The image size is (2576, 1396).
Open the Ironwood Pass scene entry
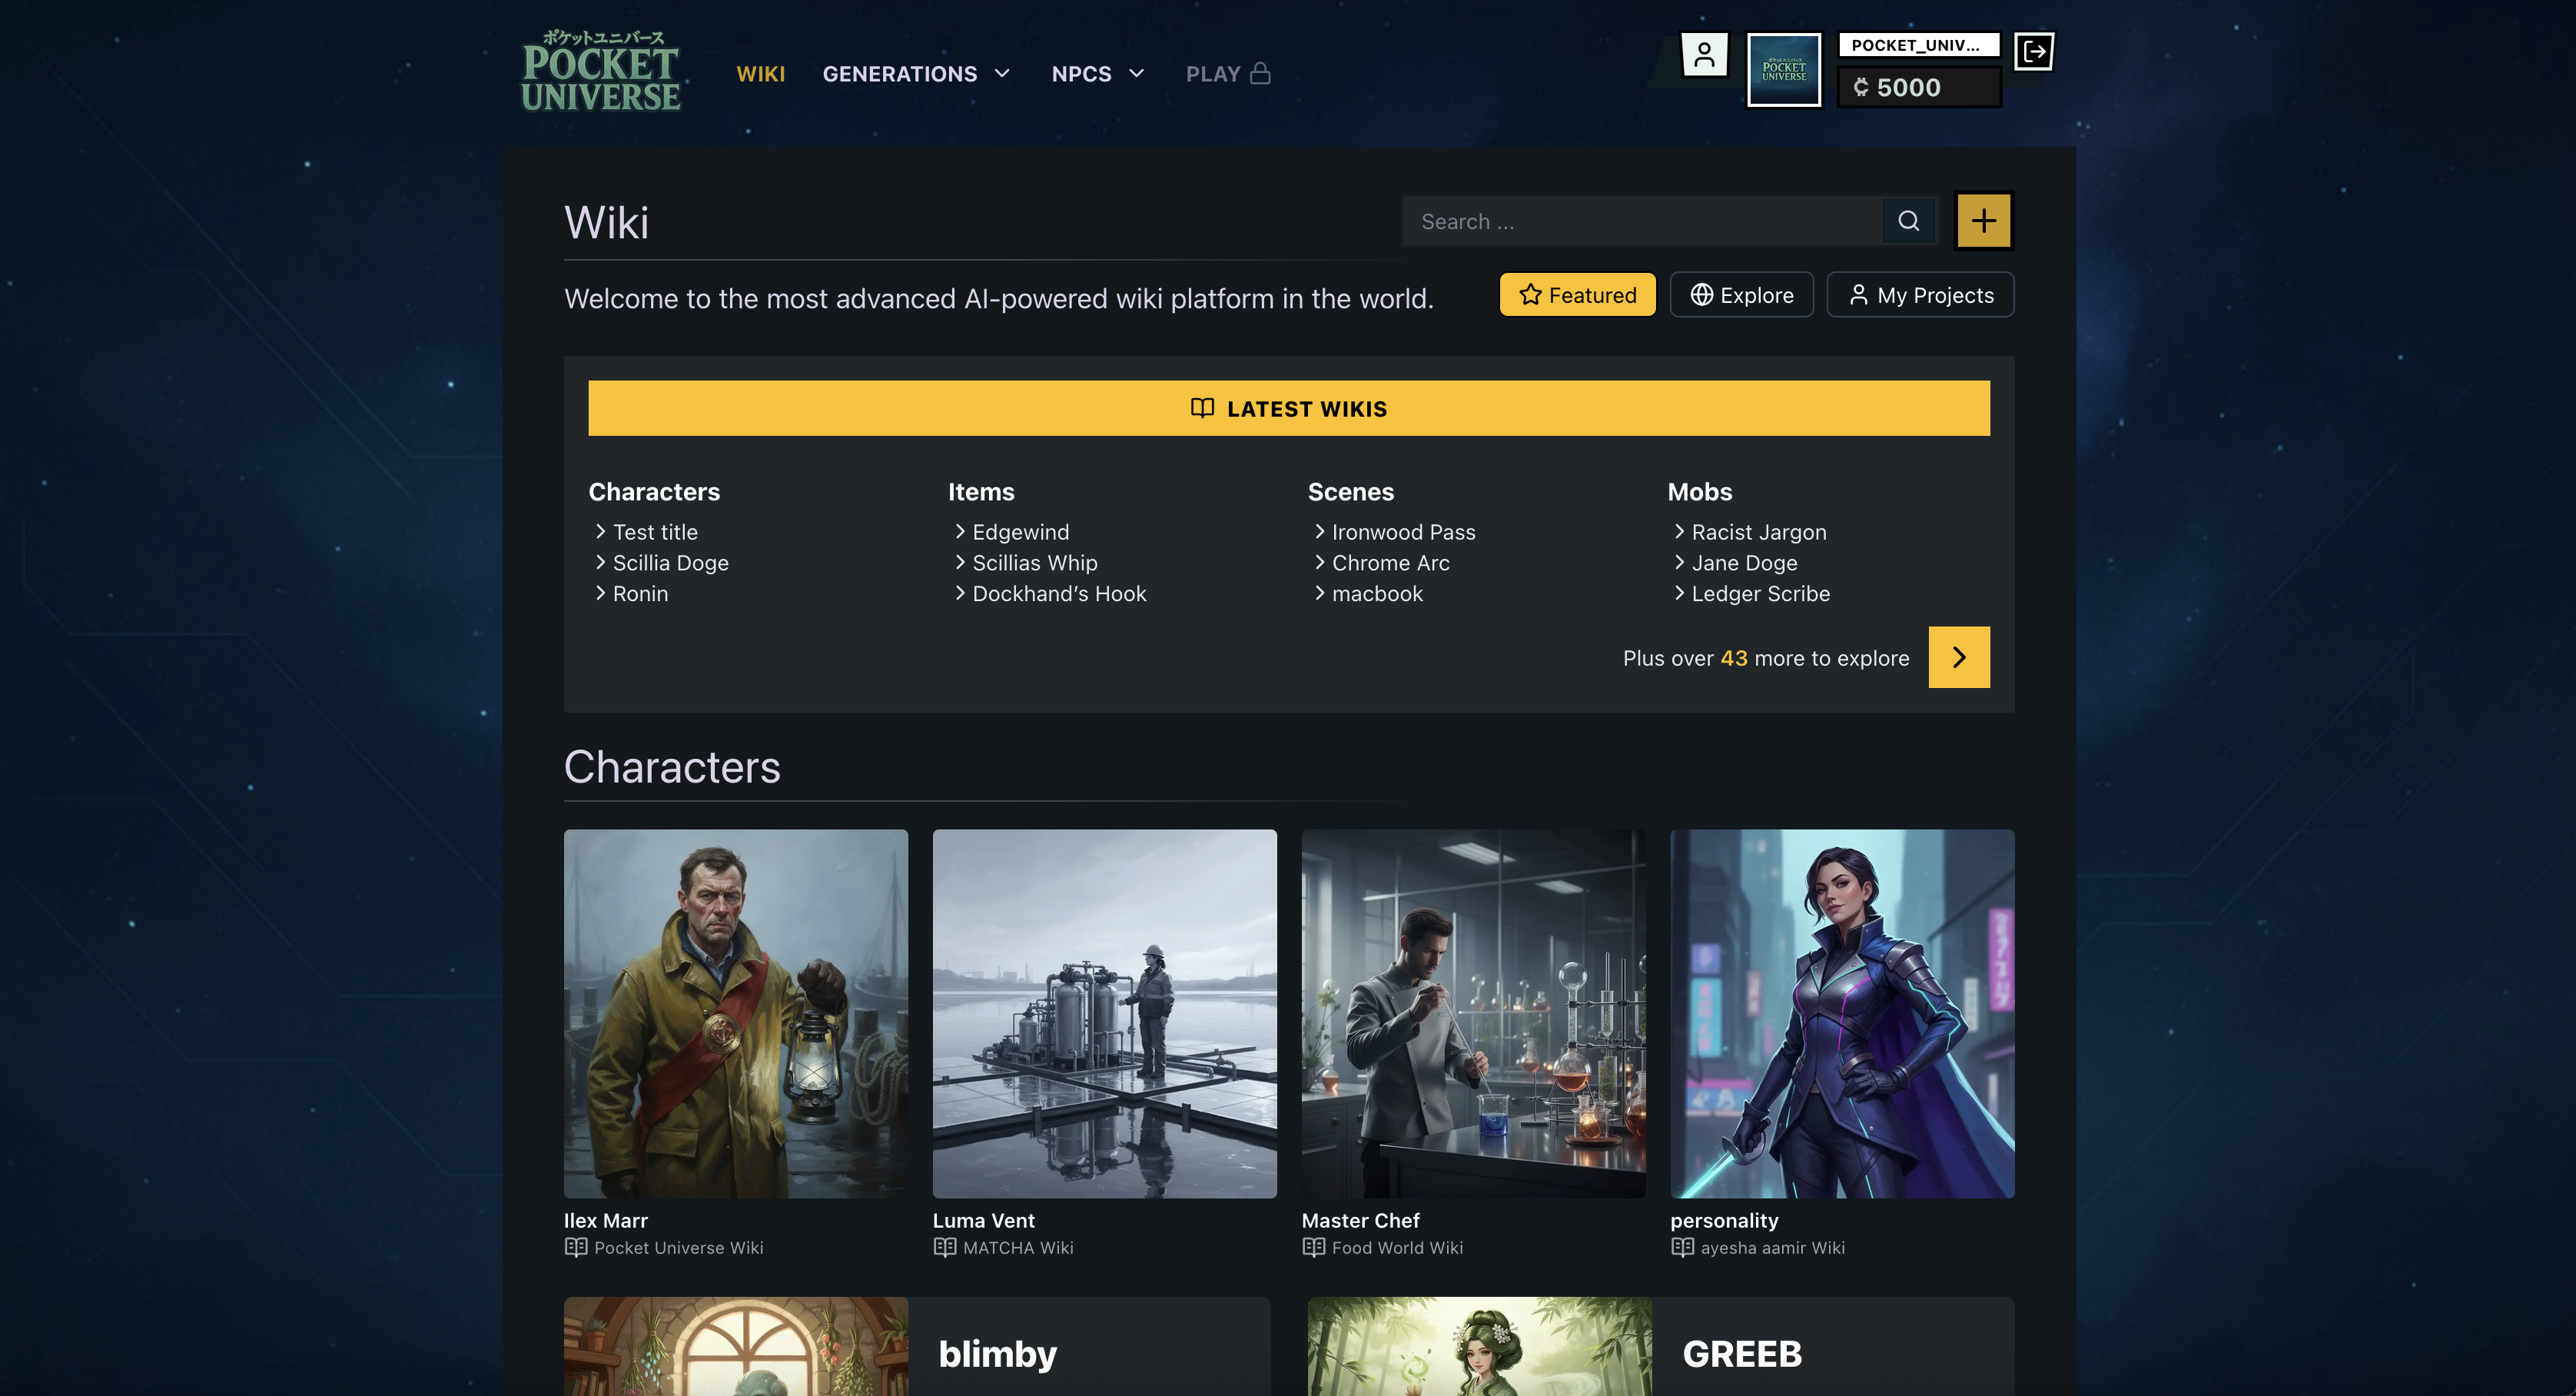tap(1403, 531)
